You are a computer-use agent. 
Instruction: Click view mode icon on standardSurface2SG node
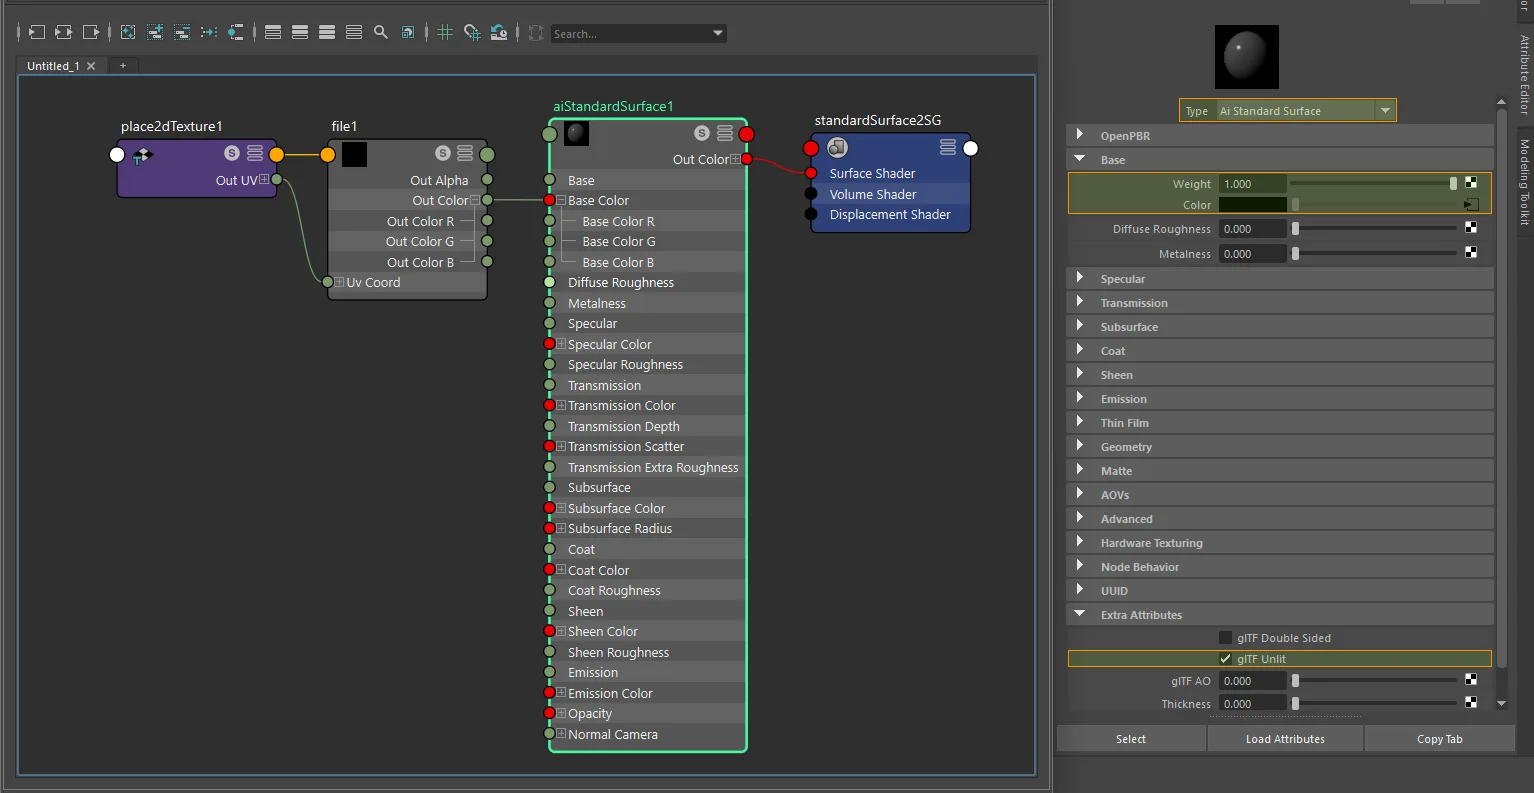[x=948, y=147]
